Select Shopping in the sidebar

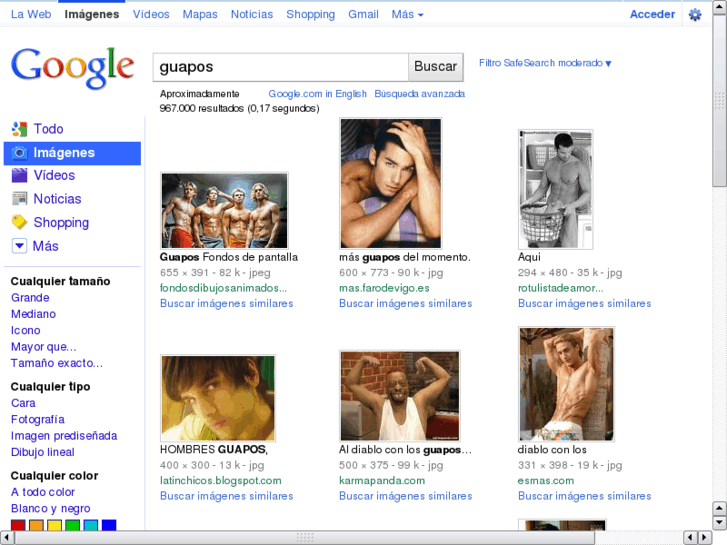click(61, 223)
